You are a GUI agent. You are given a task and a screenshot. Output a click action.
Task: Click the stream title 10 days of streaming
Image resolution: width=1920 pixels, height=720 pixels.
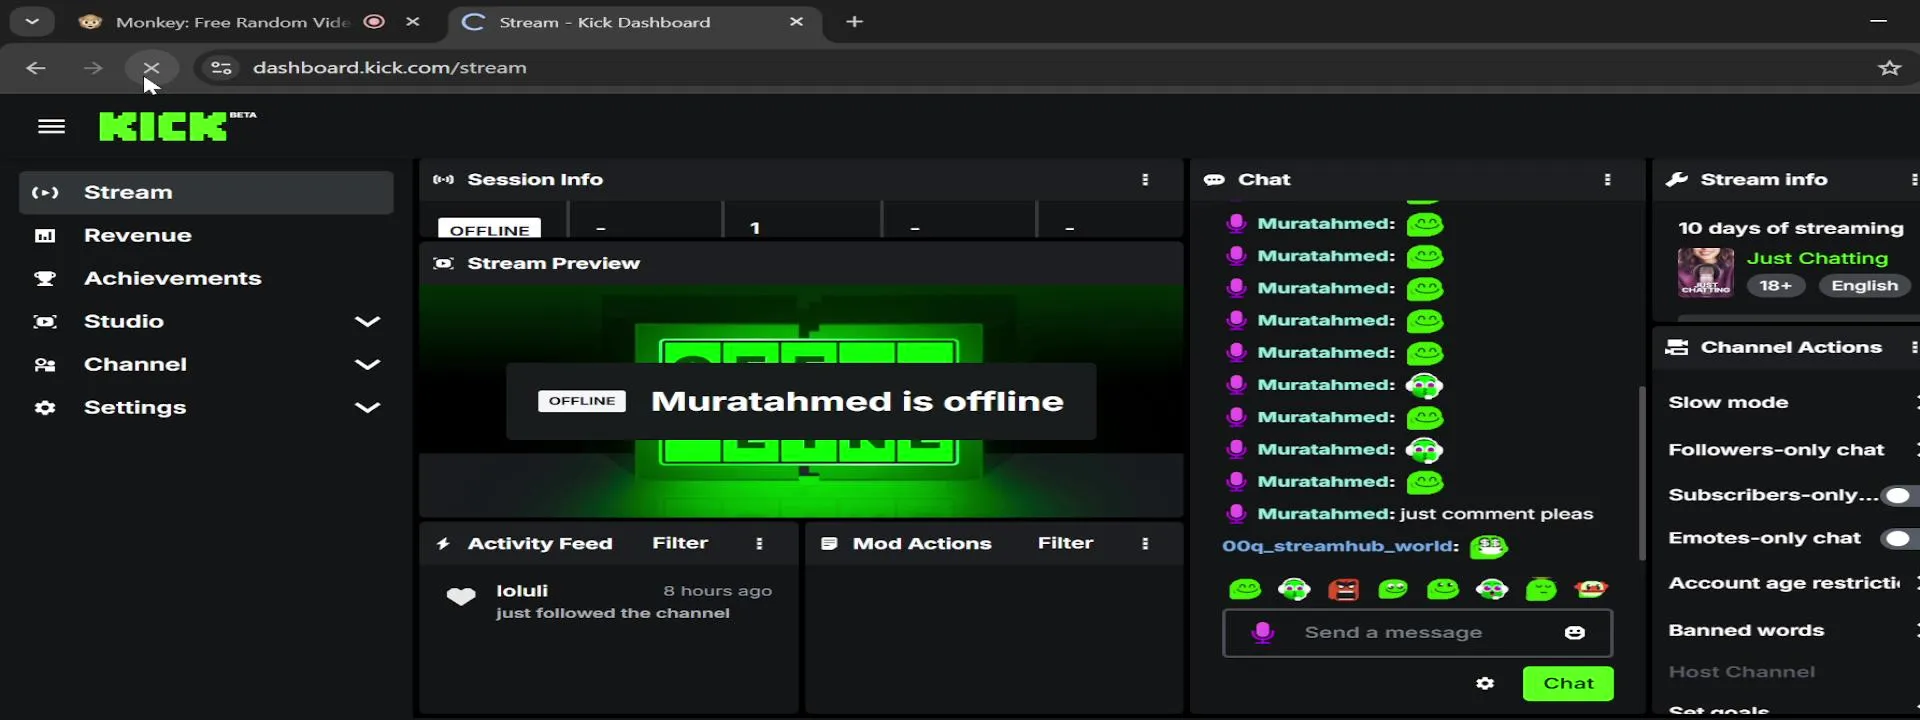[x=1790, y=229]
